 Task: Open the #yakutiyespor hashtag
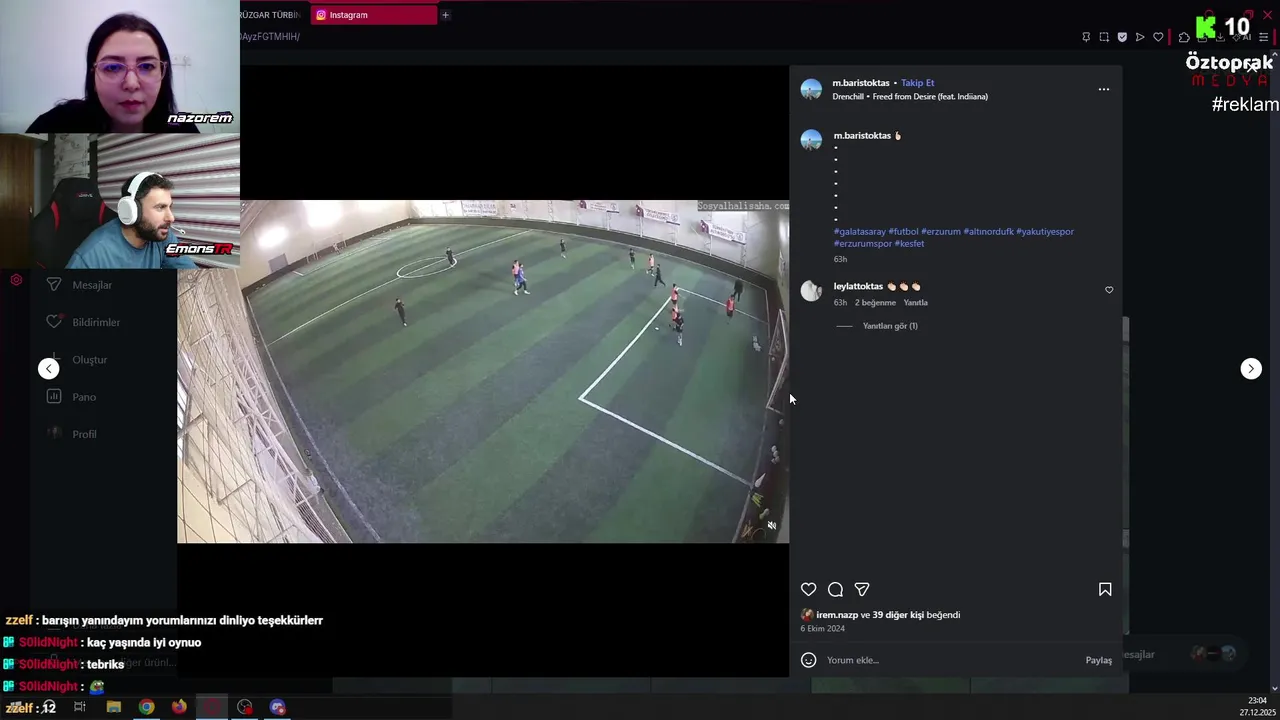pos(1045,232)
